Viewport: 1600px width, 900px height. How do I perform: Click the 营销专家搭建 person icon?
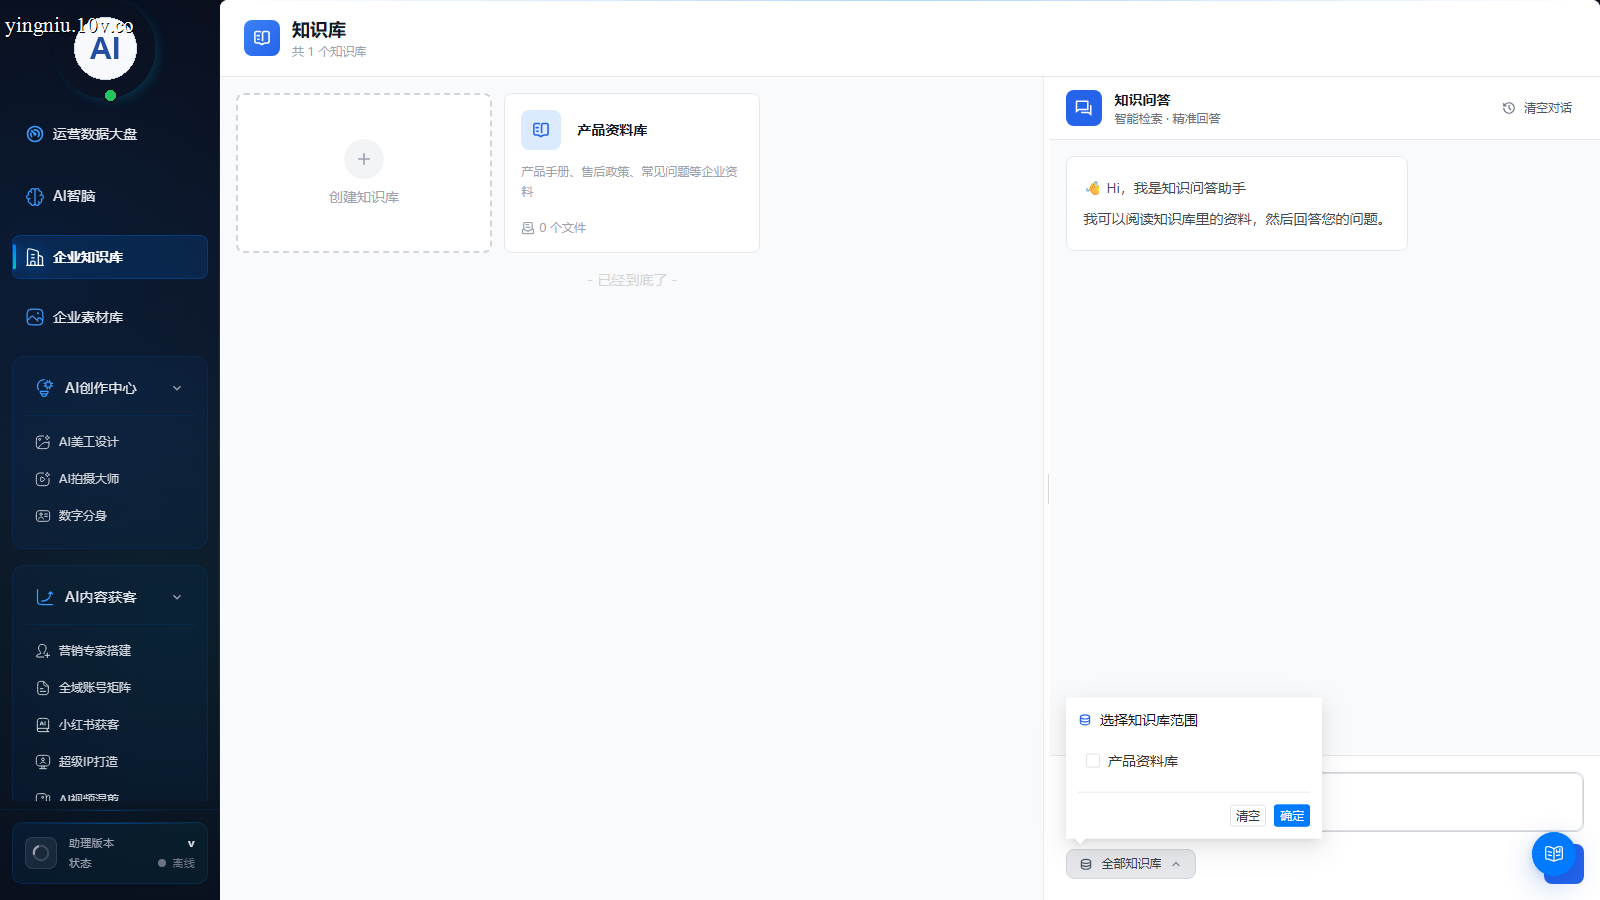coord(43,651)
